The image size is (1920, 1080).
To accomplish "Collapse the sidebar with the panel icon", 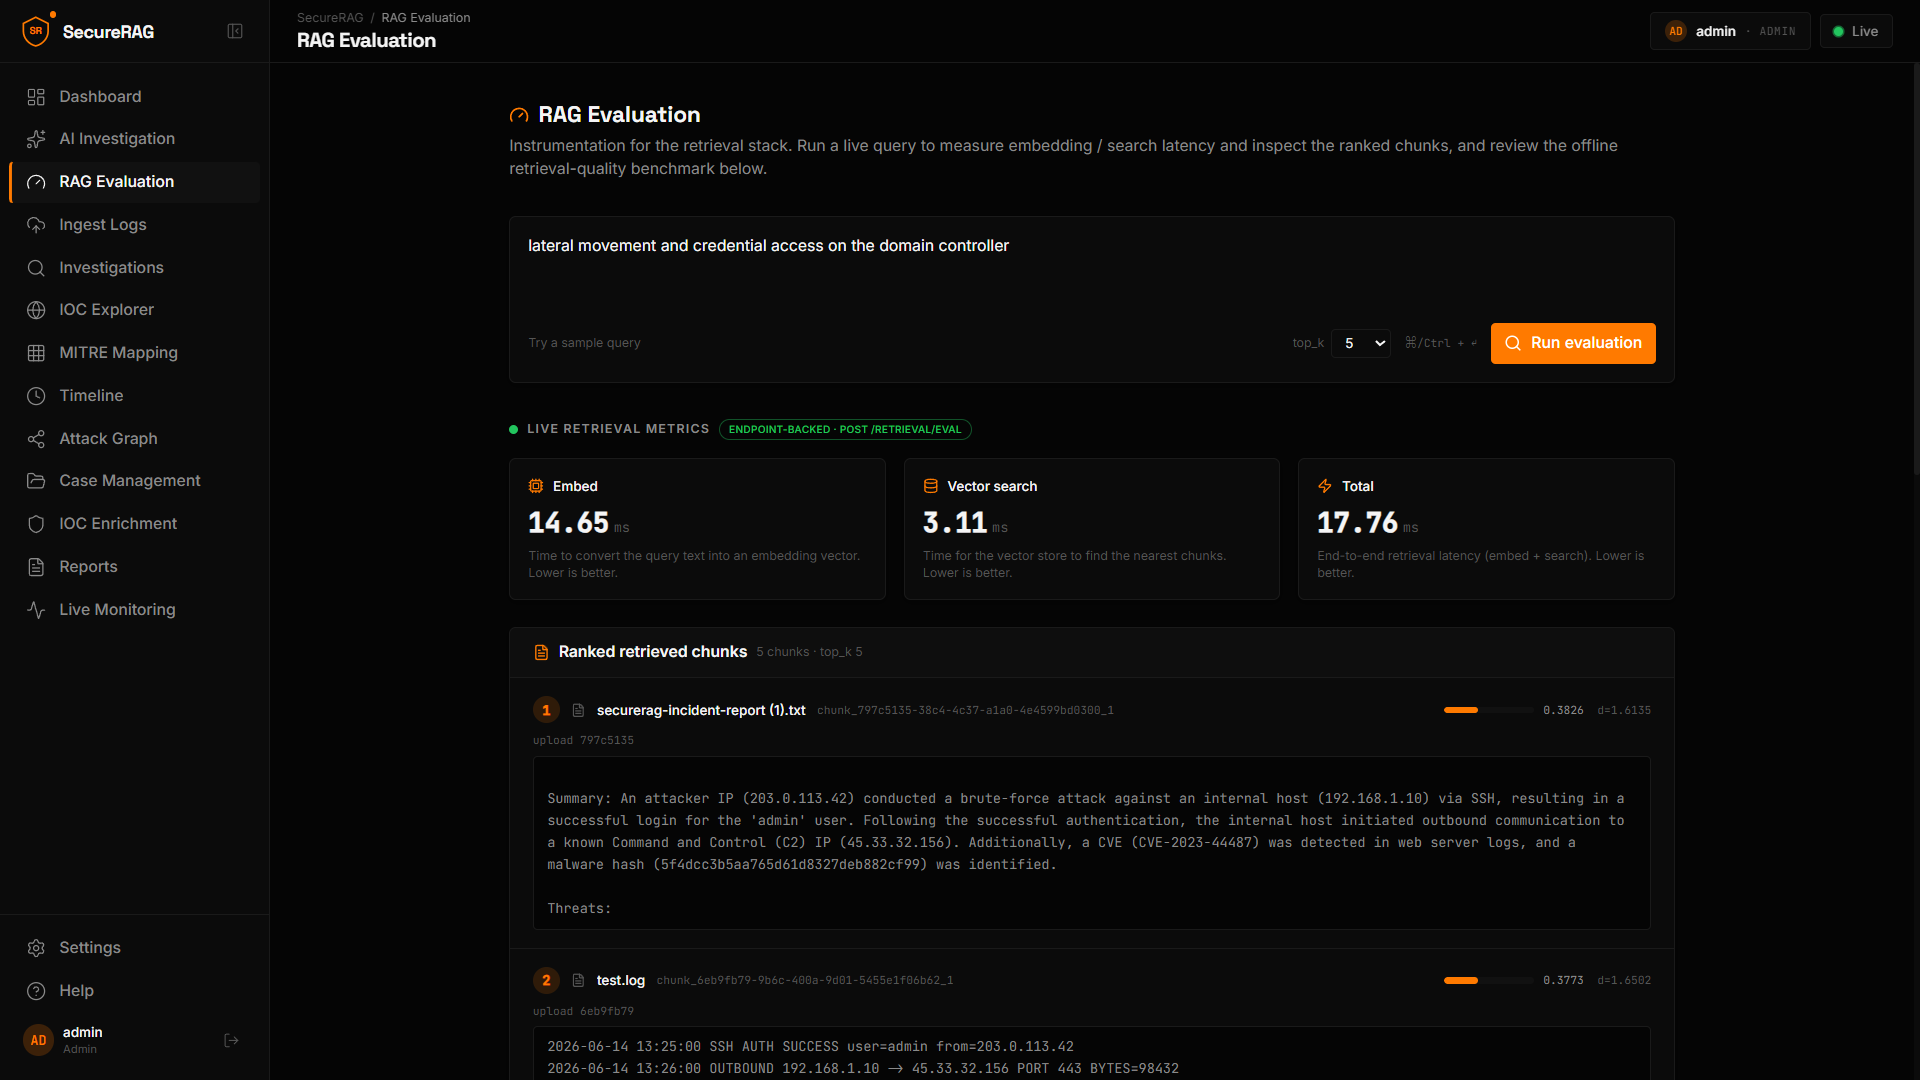I will (235, 31).
